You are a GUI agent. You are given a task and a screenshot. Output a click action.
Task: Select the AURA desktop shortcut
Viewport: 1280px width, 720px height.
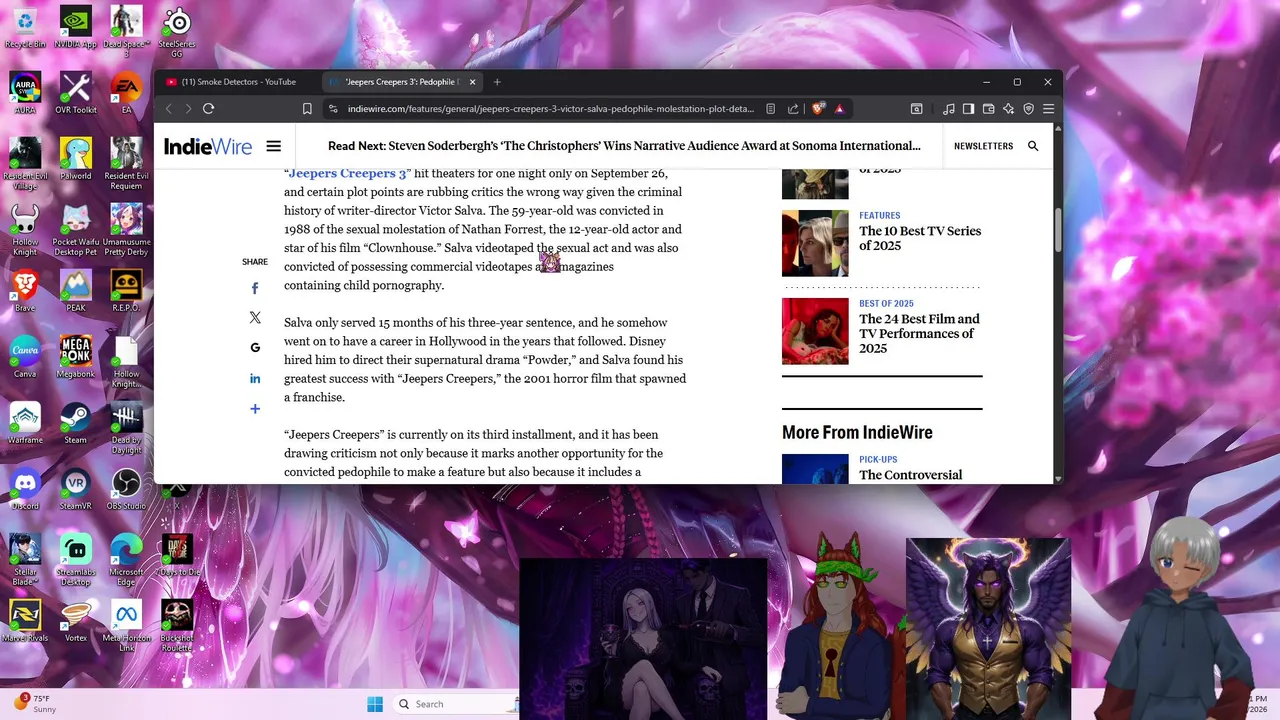pos(25,93)
